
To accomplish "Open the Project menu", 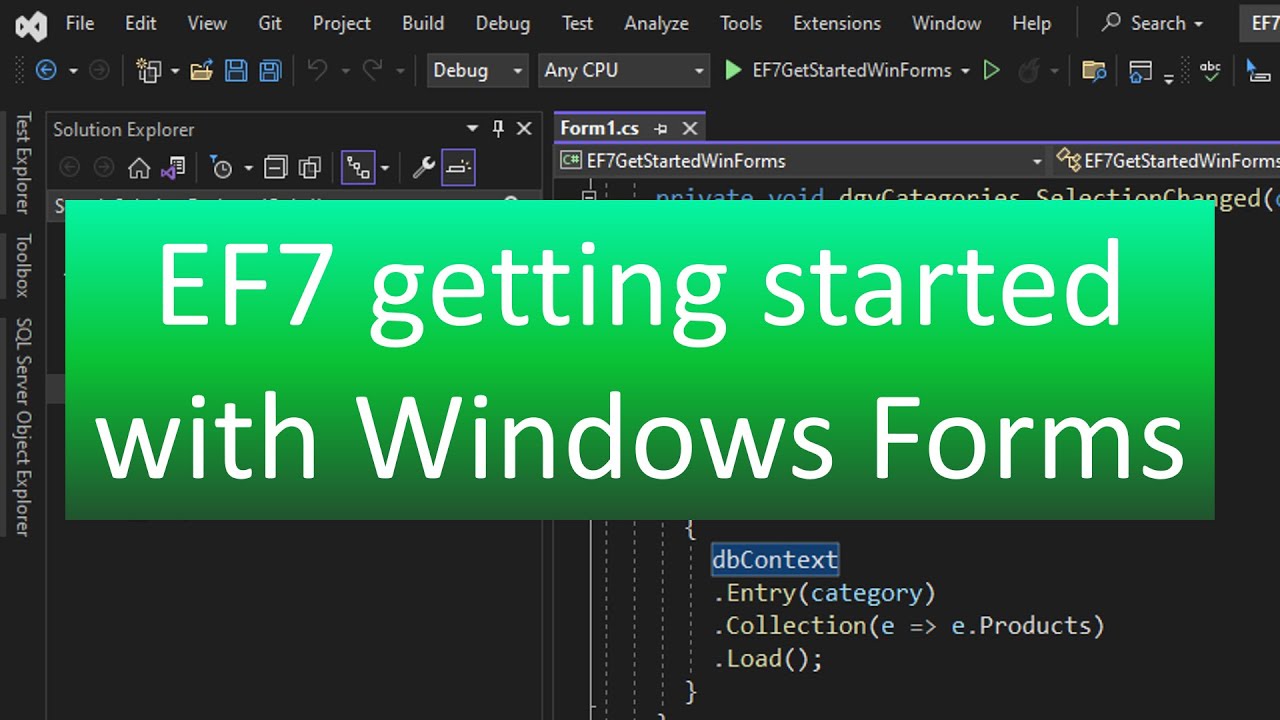I will [x=341, y=23].
